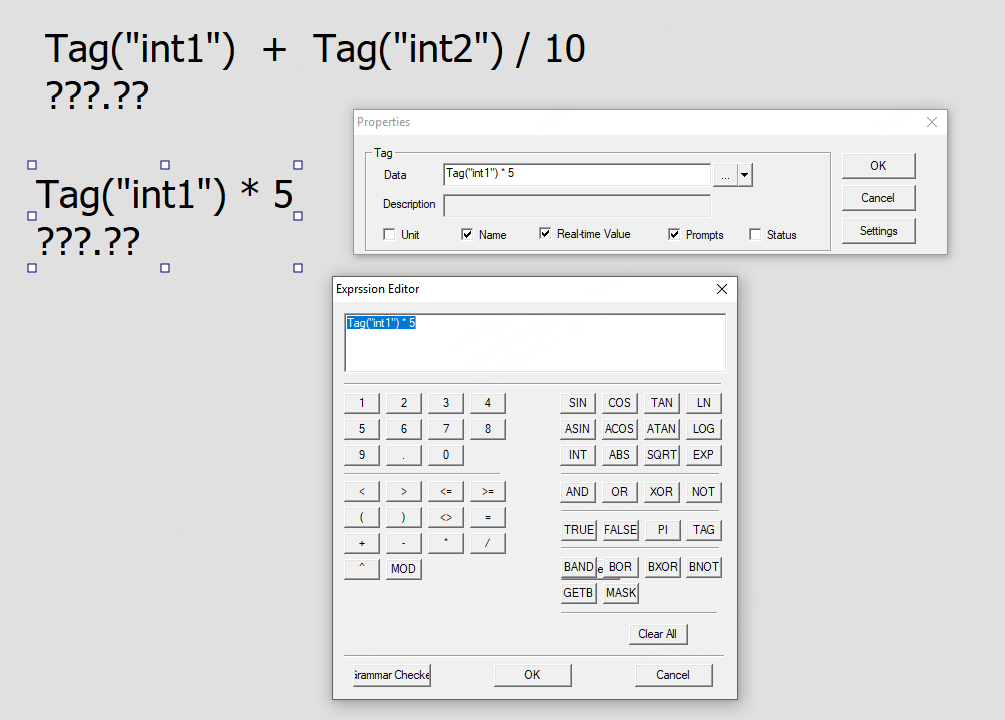Click the multiply operator button
This screenshot has height=720, width=1005.
pyautogui.click(x=445, y=543)
